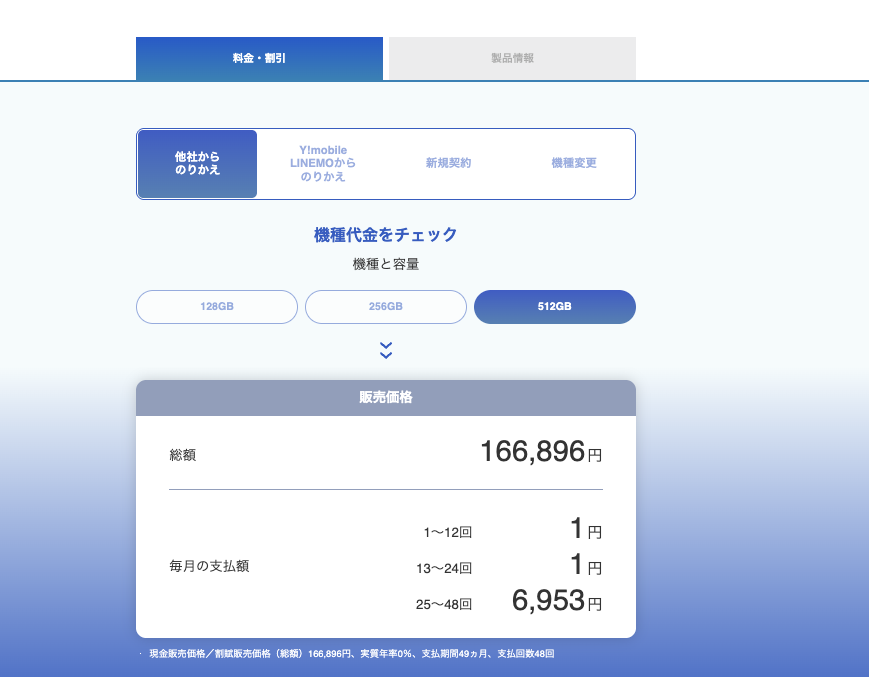869x677 pixels.
Task: Click the 13〜24回 payment row label
Action: 443,568
